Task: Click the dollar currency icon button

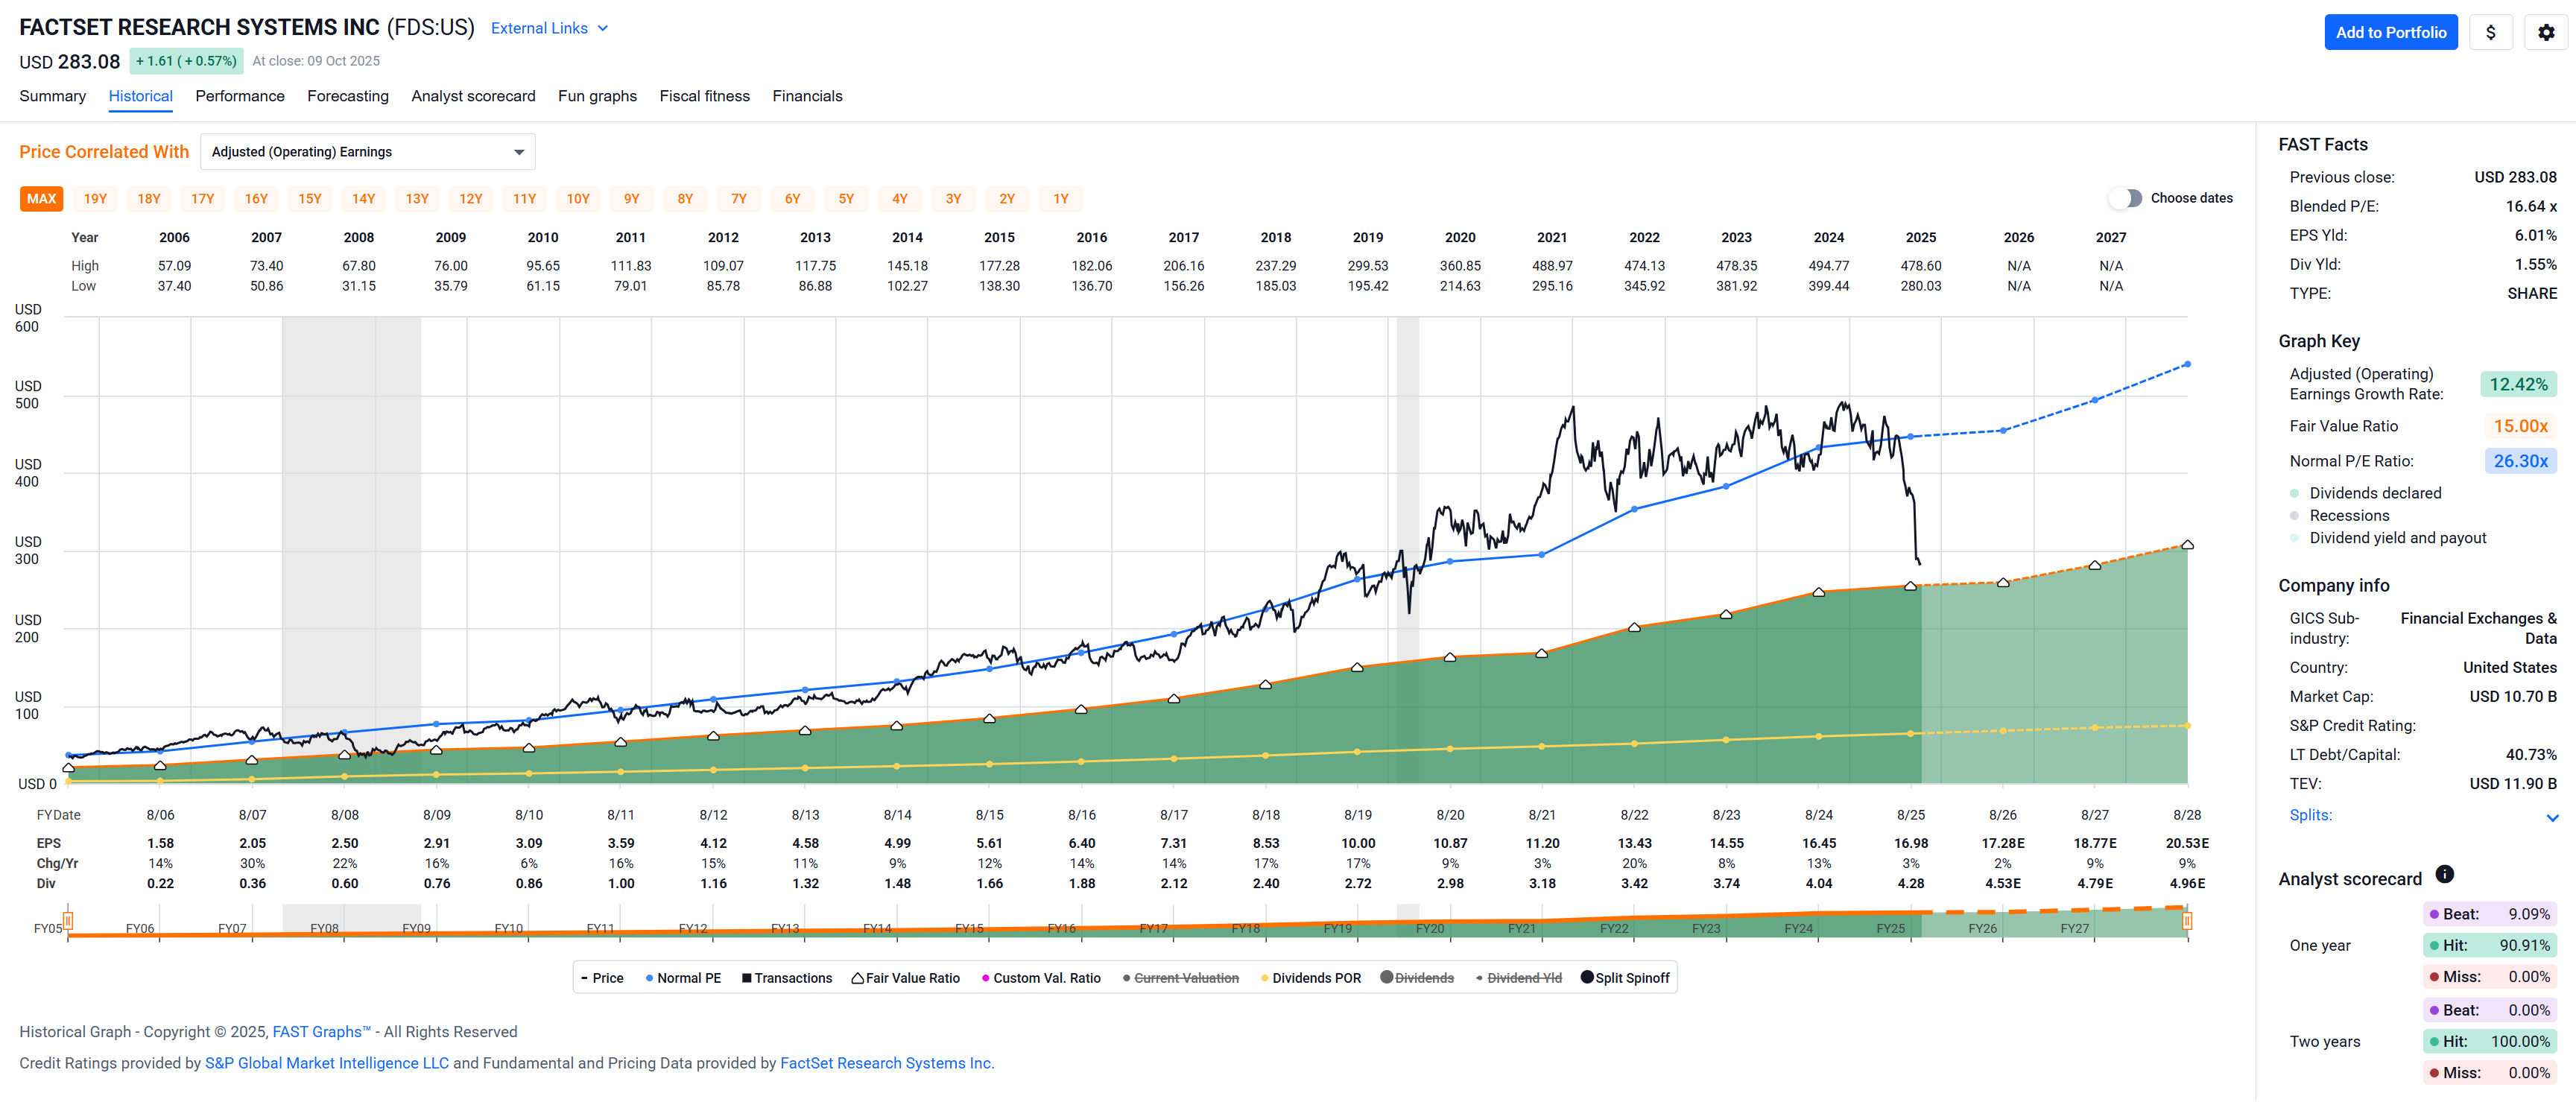Action: (2490, 32)
